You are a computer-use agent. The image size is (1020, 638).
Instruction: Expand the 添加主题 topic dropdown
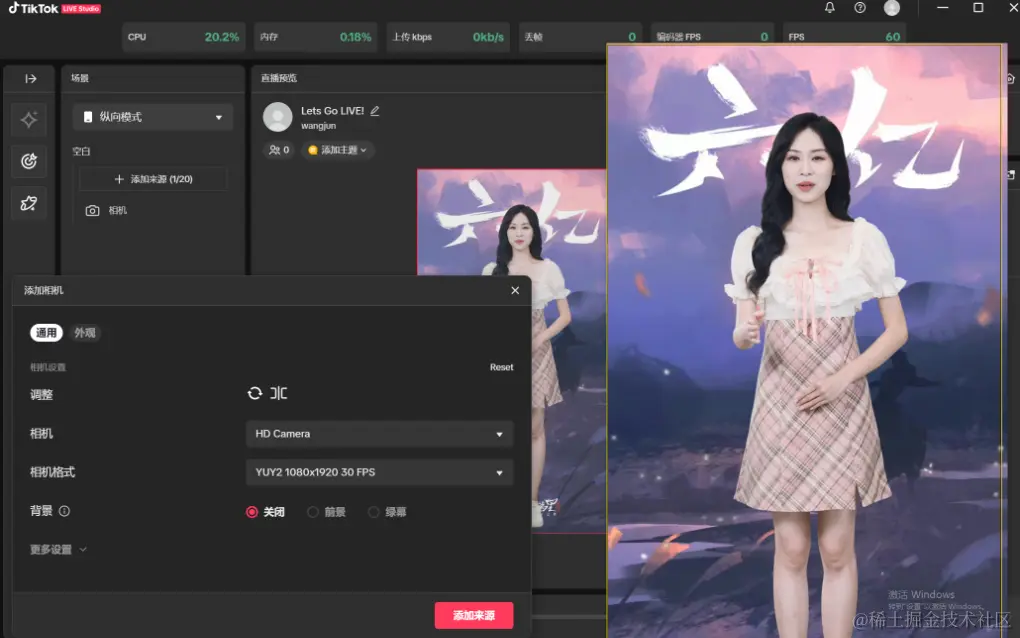pos(338,150)
